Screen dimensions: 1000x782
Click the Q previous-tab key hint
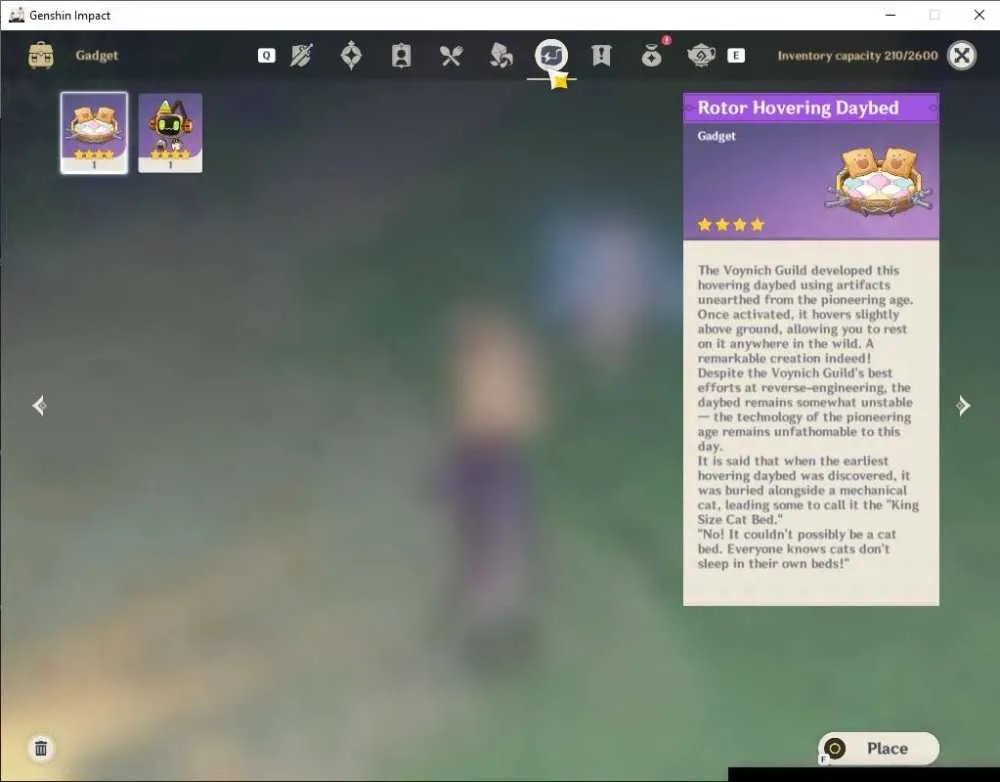point(267,55)
